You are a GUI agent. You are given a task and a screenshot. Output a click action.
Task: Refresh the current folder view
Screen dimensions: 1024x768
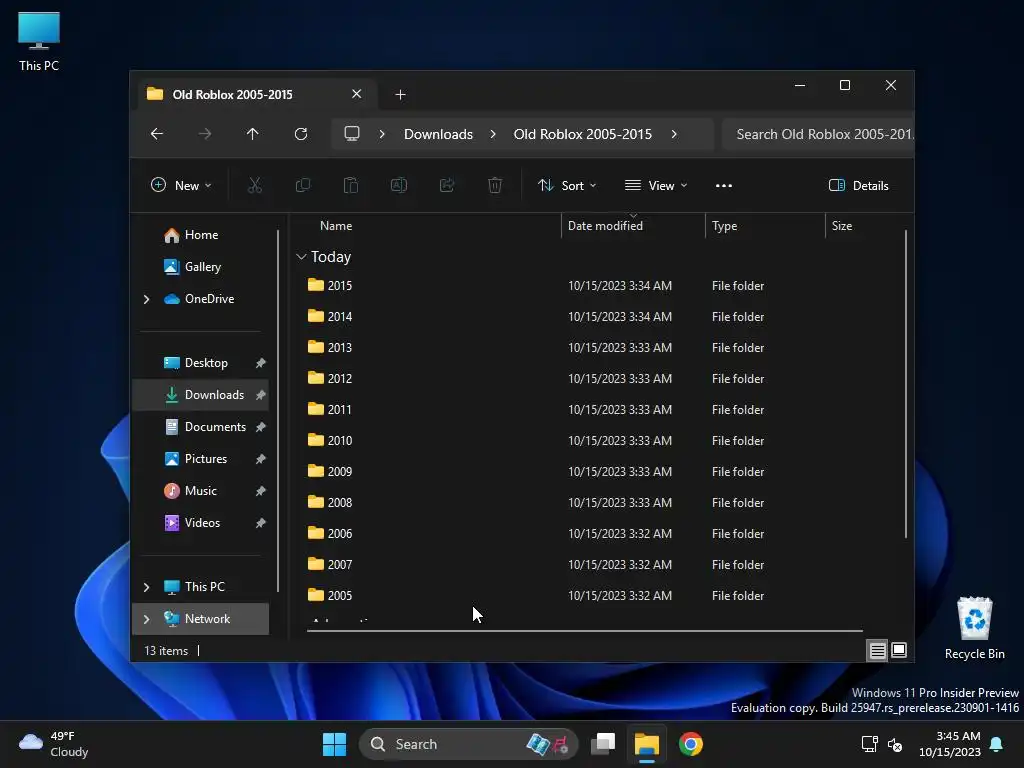300,134
